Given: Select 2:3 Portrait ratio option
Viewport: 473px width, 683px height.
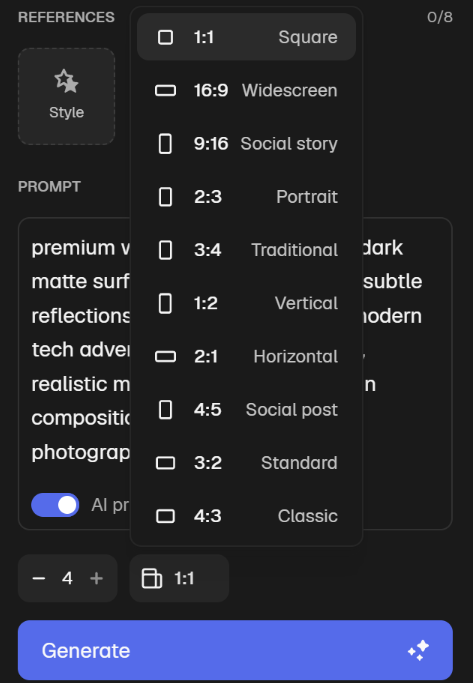Looking at the screenshot, I should click(247, 197).
